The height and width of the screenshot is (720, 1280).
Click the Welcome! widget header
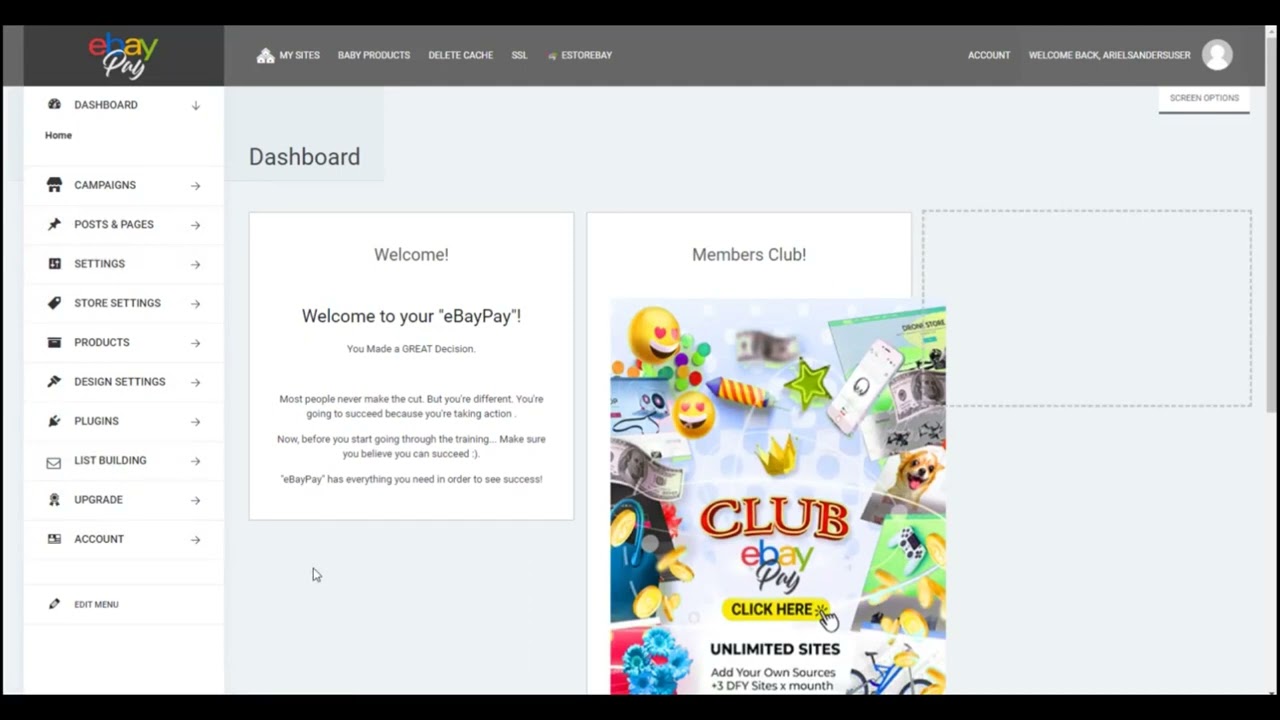411,254
